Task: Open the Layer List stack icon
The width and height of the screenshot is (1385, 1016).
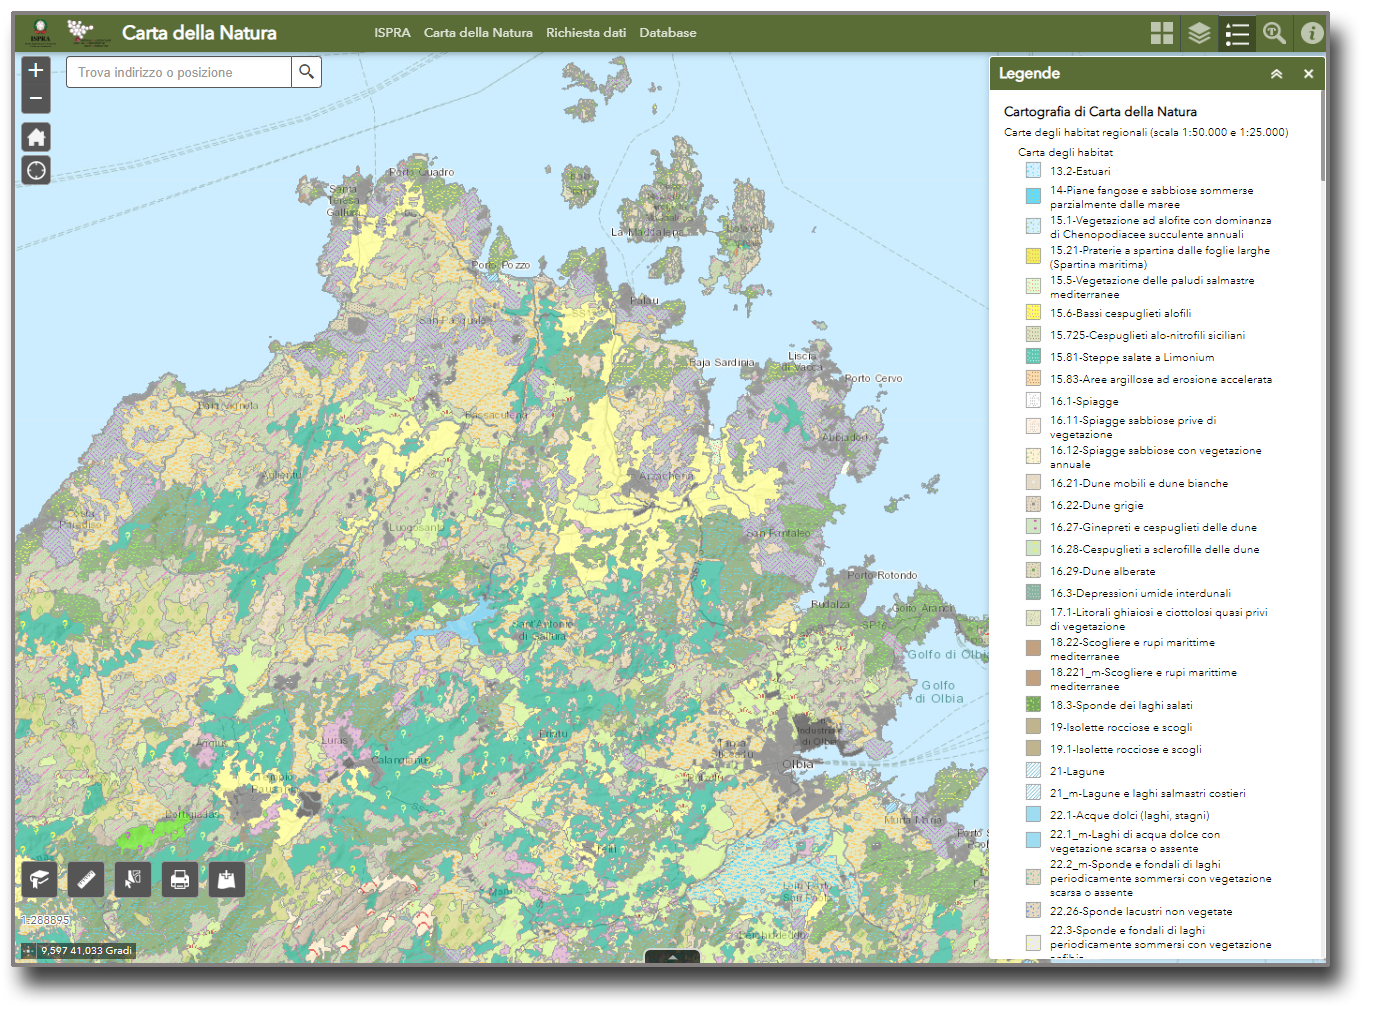Action: coord(1199,33)
